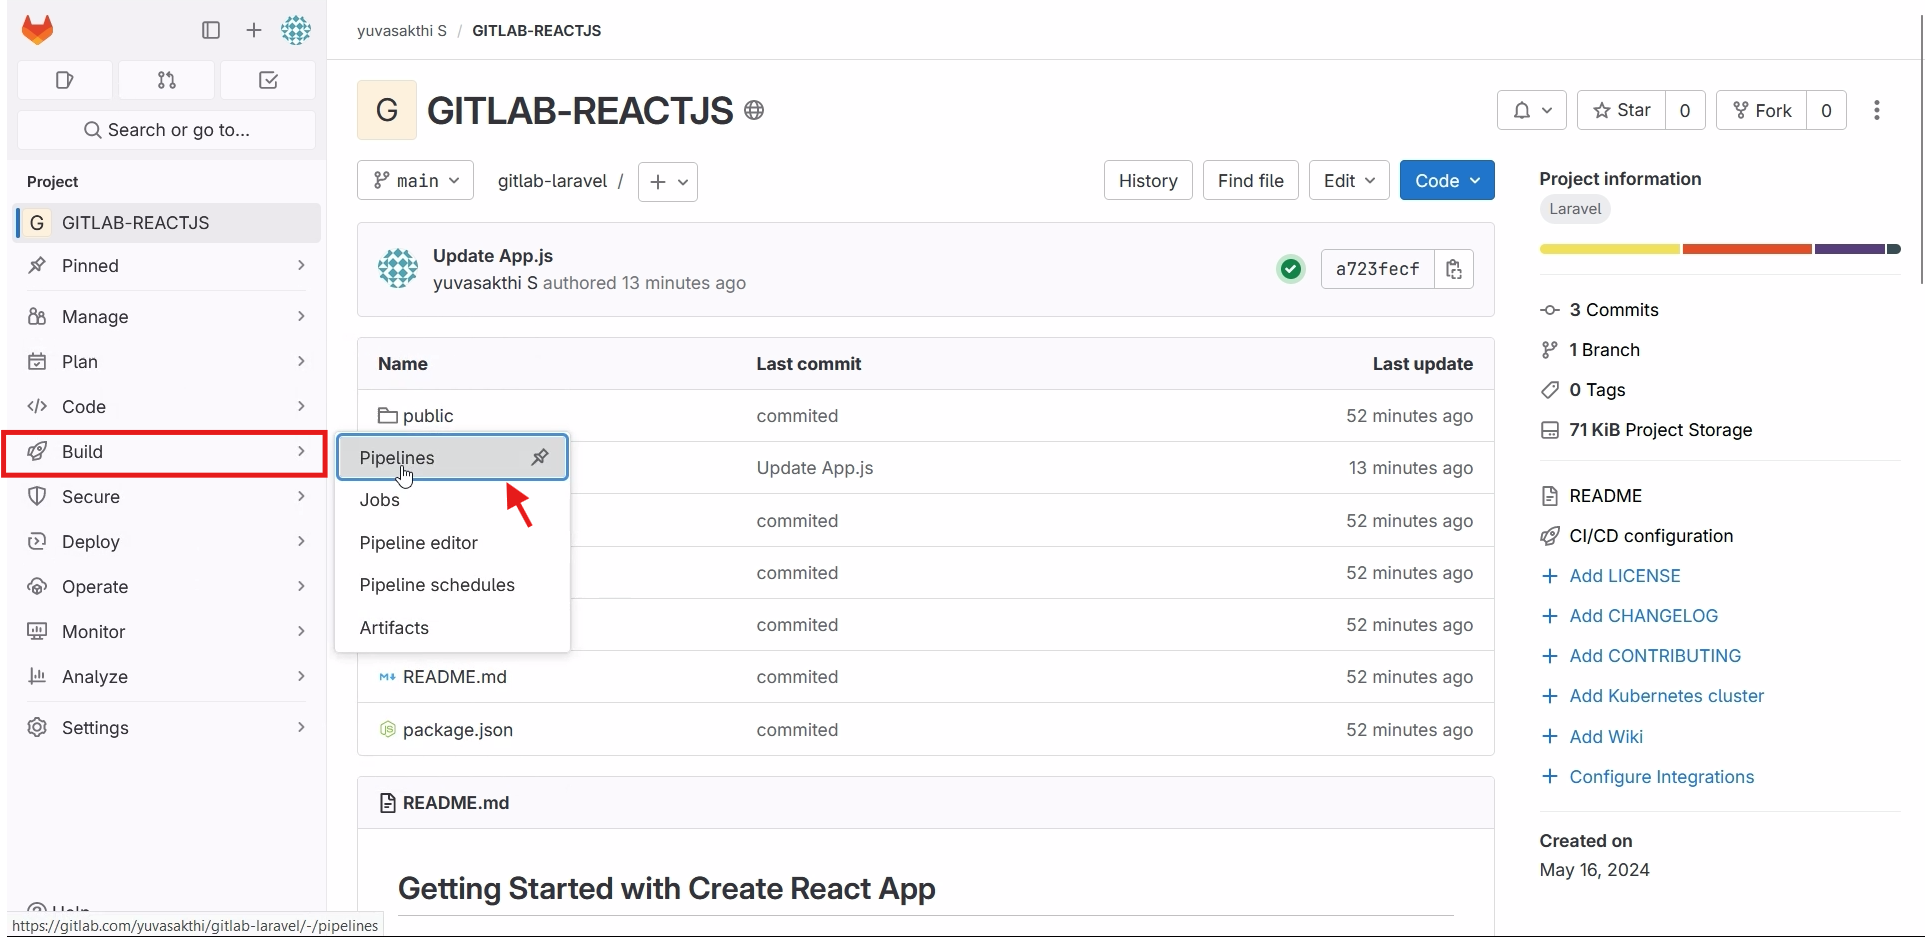View 0 Tags link
Screen dimensions: 1925x937
tap(1597, 390)
